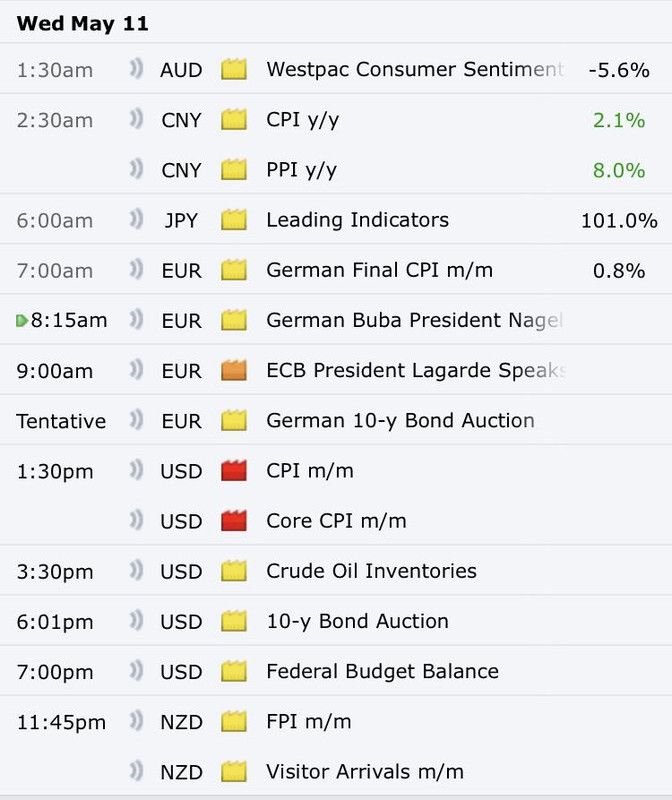Click the red impact icon for USD CPI m/m
The image size is (672, 800).
coord(234,470)
